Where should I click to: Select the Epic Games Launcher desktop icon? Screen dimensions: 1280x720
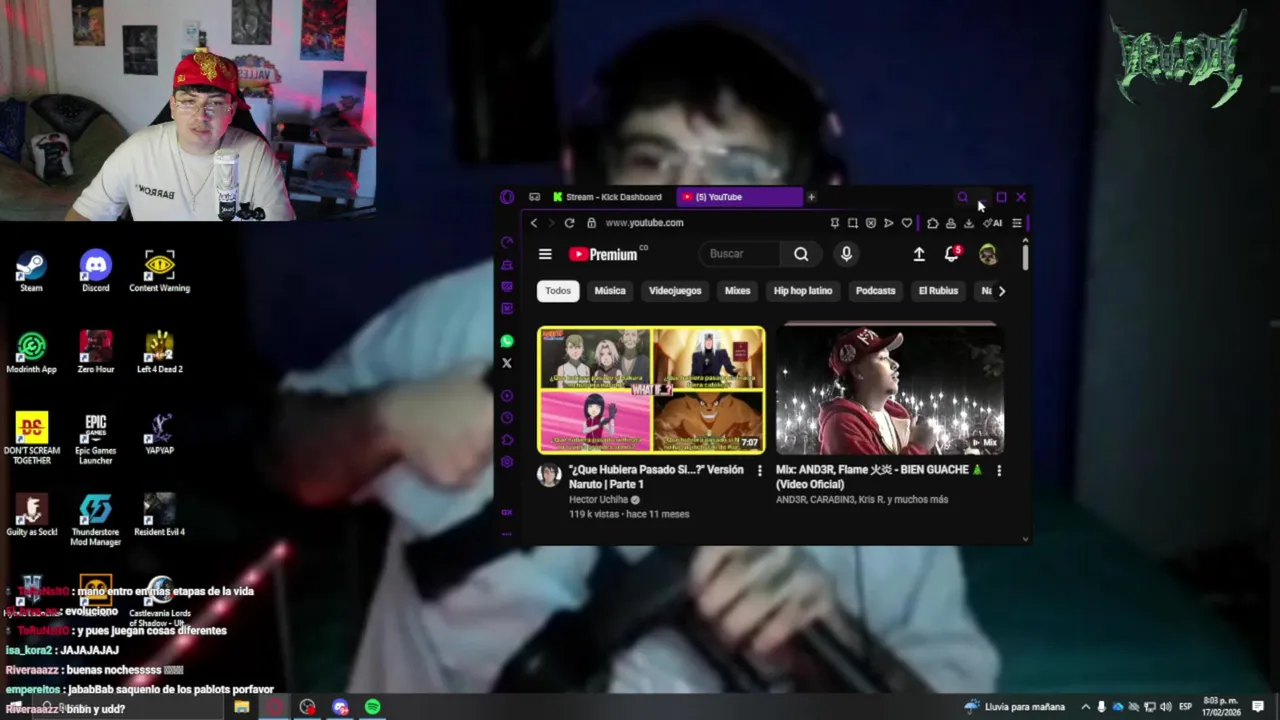(96, 438)
